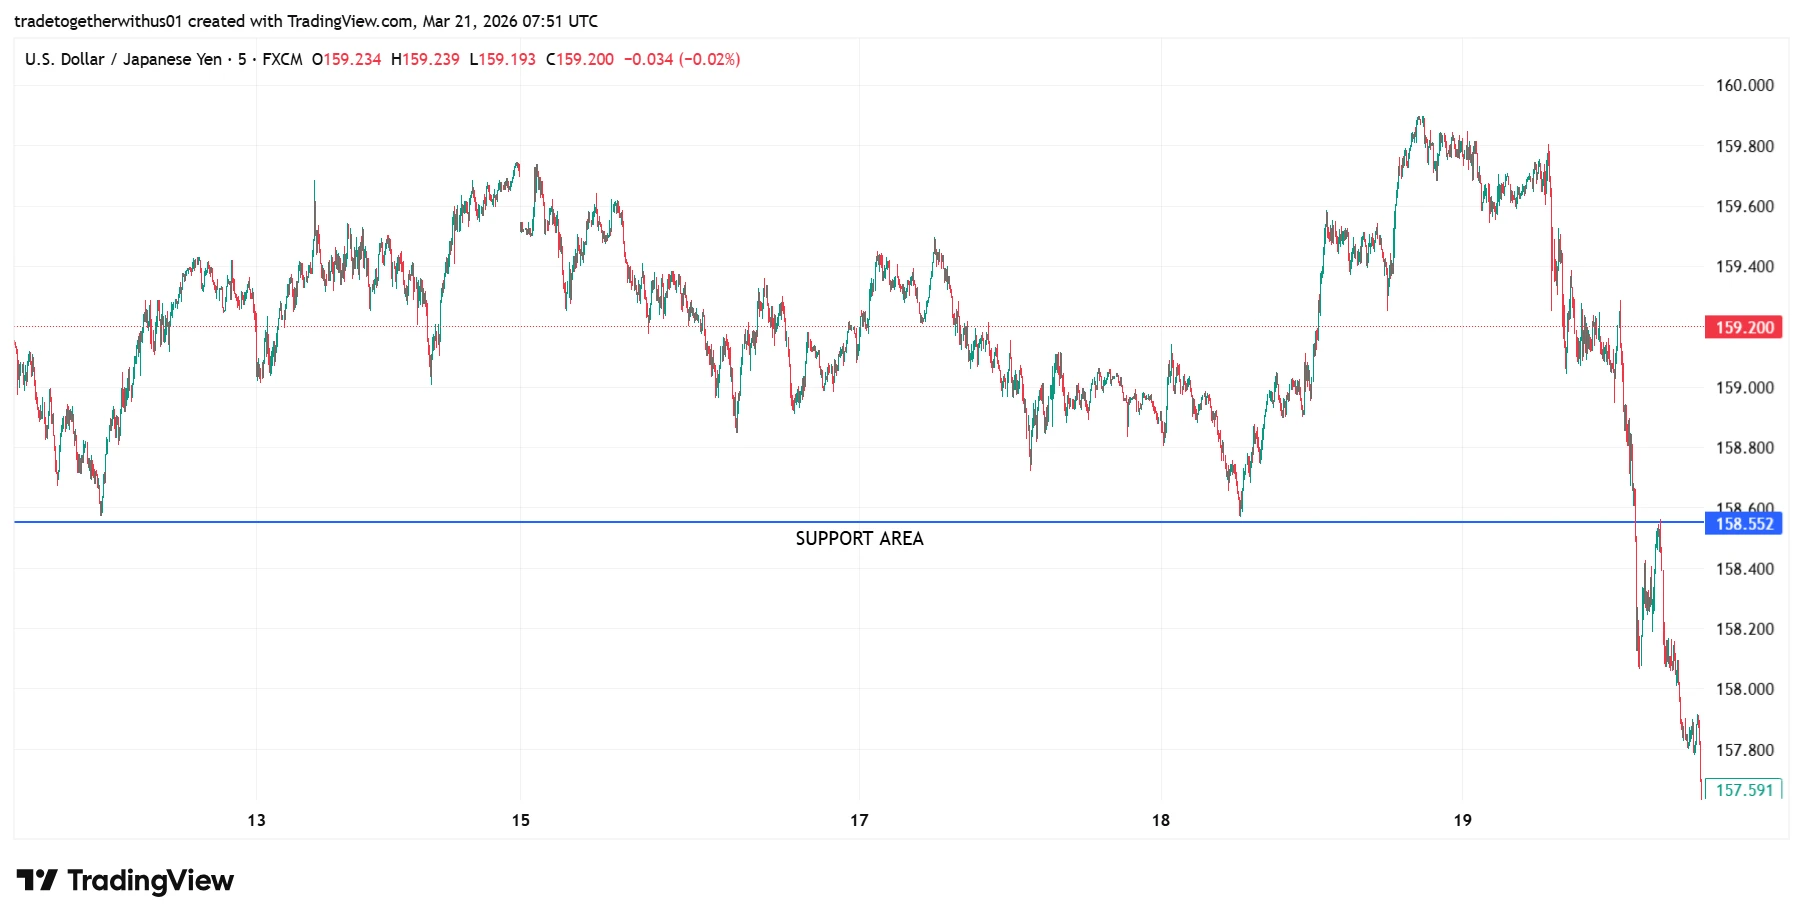
Task: Click the date label 17 on time axis
Action: [x=857, y=820]
